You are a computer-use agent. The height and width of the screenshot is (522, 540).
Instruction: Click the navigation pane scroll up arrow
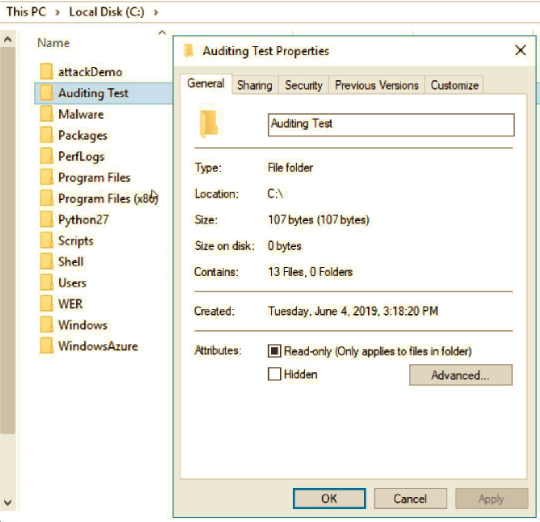[x=8, y=39]
